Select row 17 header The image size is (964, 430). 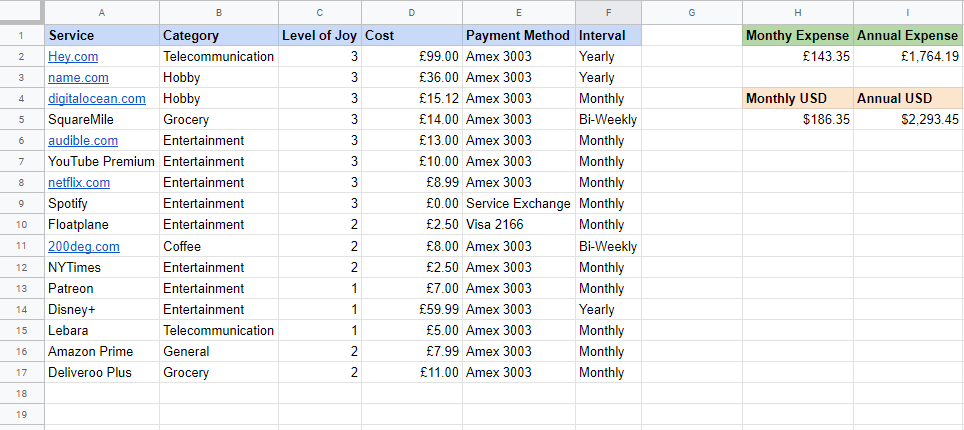pyautogui.click(x=22, y=372)
